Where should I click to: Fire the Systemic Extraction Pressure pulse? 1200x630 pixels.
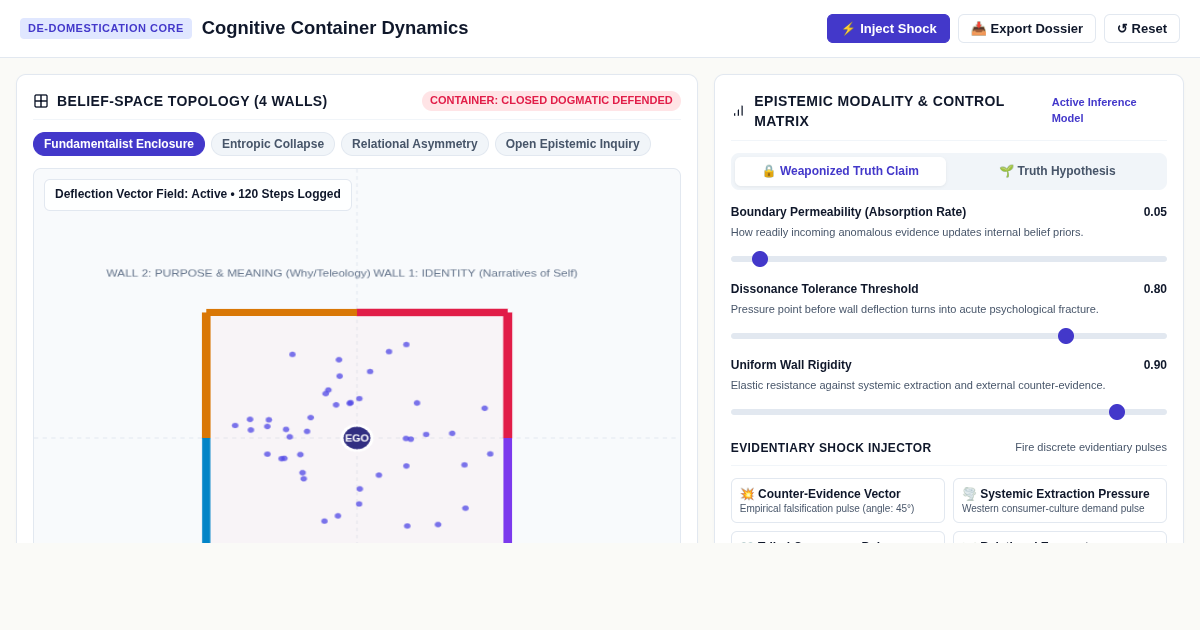(1060, 501)
